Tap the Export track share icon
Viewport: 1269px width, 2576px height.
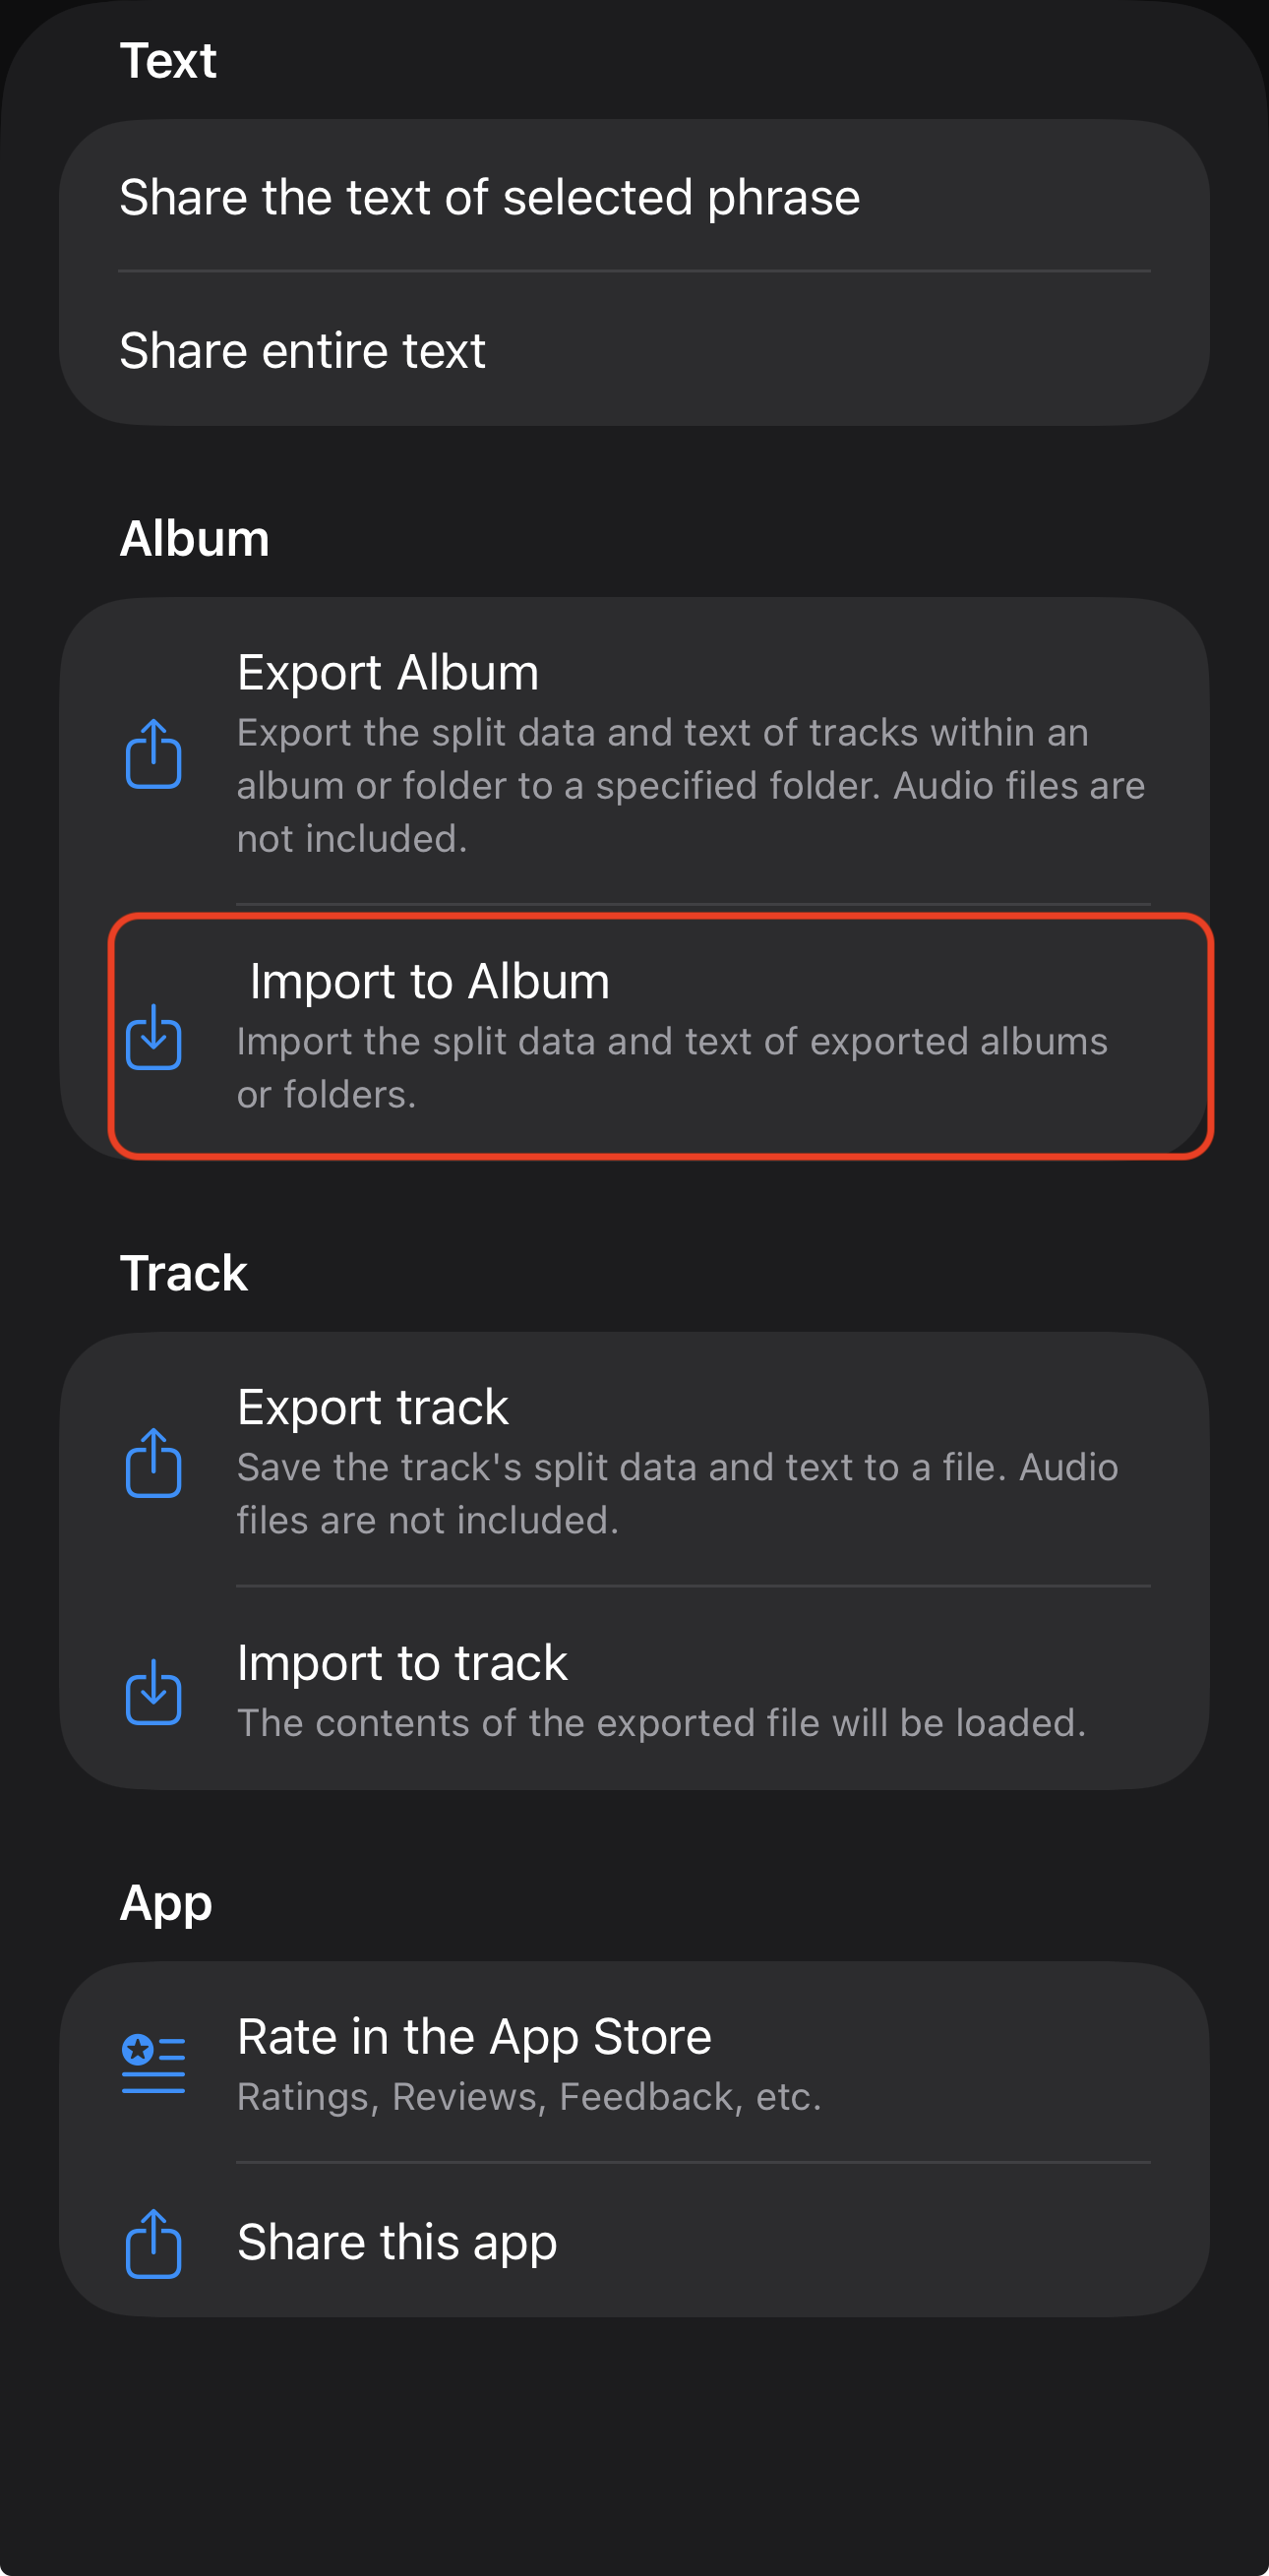(x=153, y=1463)
